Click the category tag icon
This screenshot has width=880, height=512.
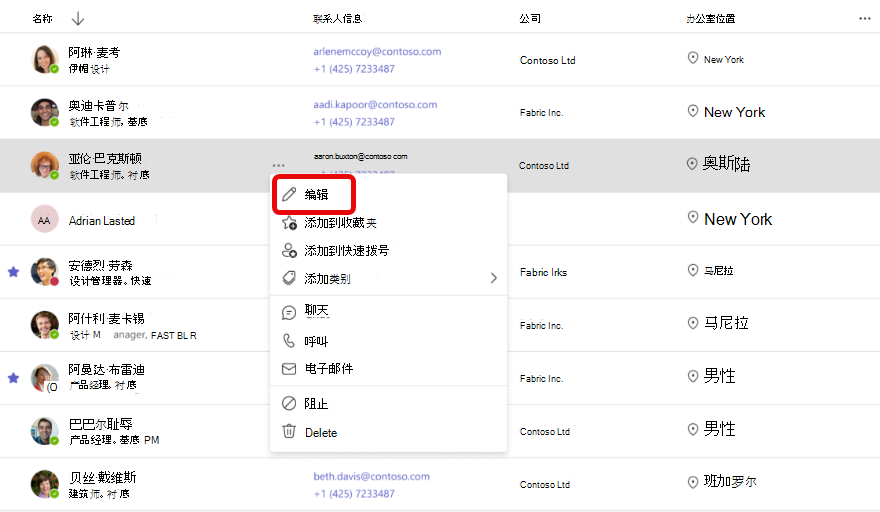288,278
